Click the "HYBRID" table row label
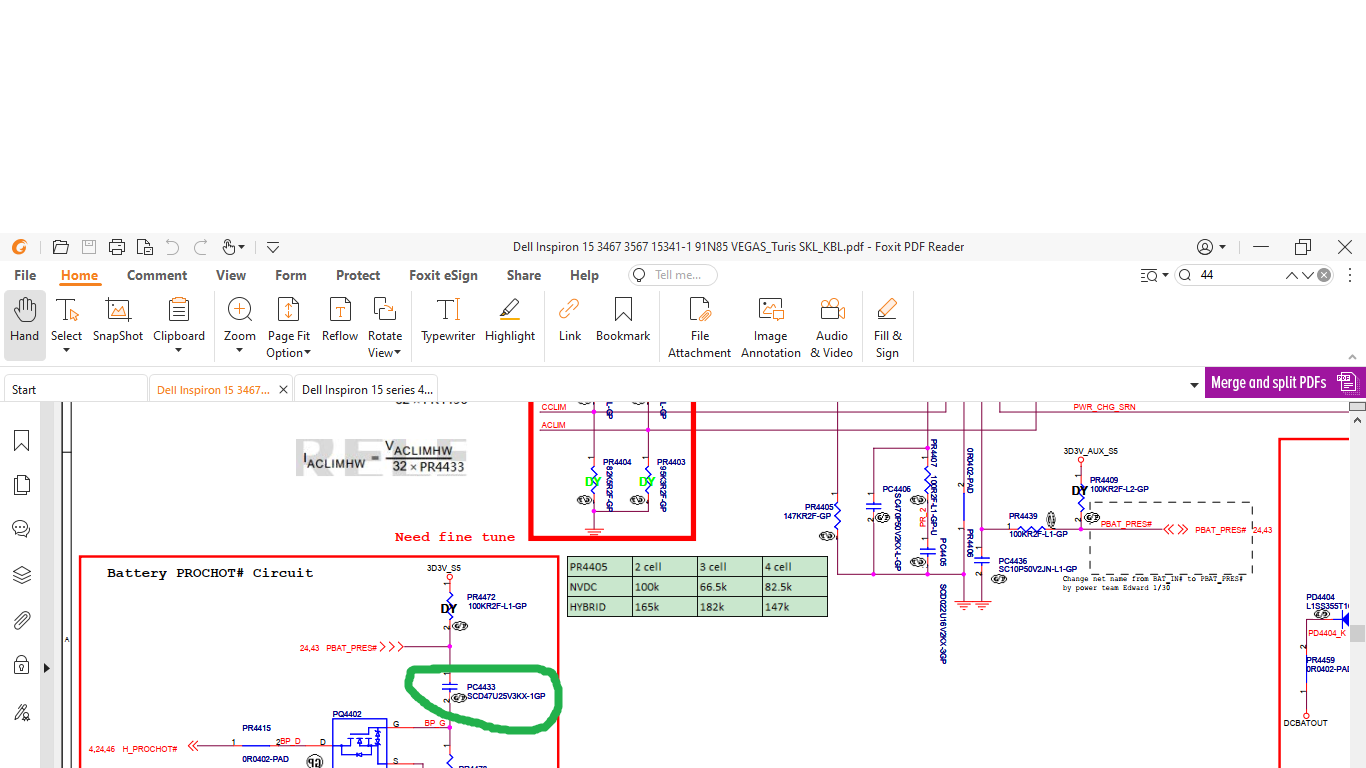 pyautogui.click(x=588, y=606)
